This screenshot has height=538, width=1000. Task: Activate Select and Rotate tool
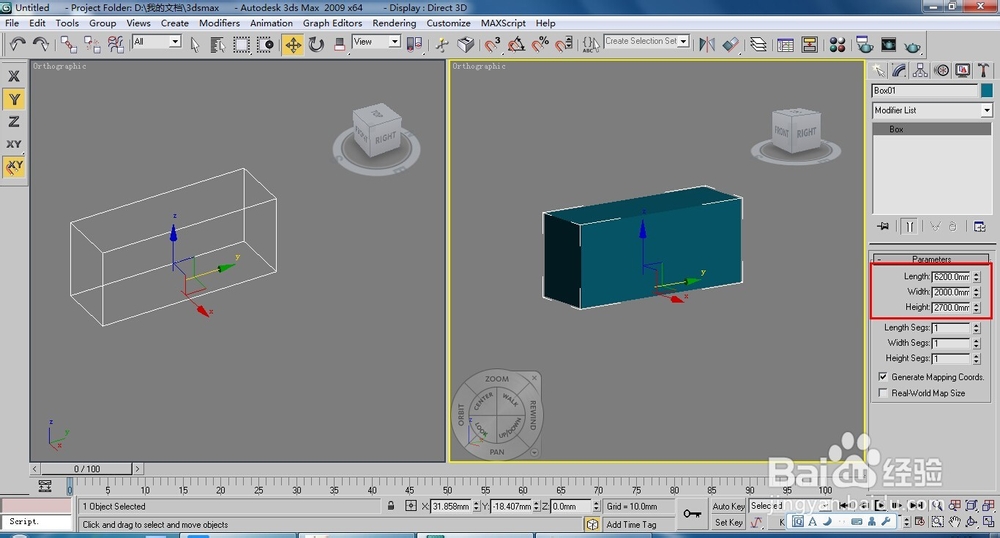[316, 44]
